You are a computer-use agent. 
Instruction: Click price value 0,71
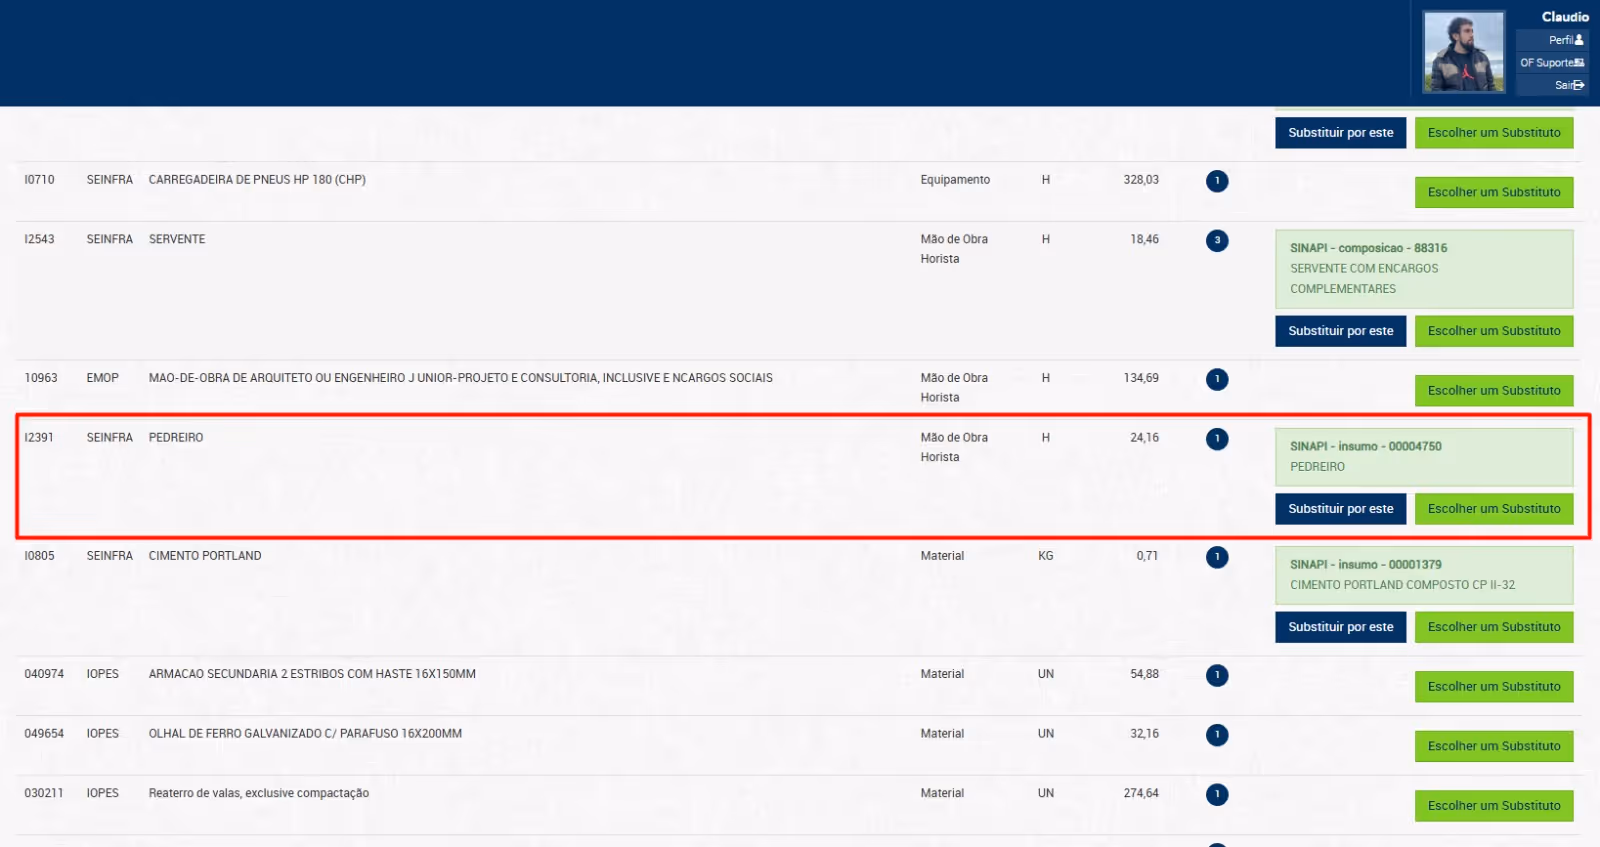[x=1147, y=555]
